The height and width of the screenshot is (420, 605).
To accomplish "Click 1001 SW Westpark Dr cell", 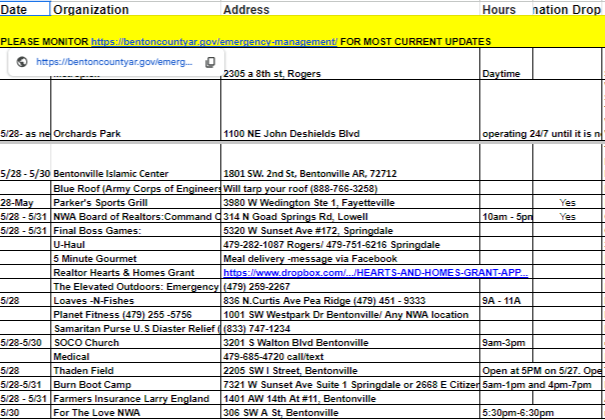I will tap(350, 314).
